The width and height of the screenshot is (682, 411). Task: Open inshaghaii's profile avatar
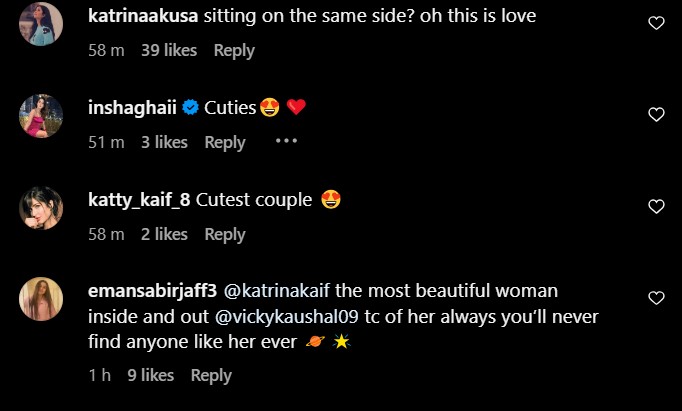(42, 117)
